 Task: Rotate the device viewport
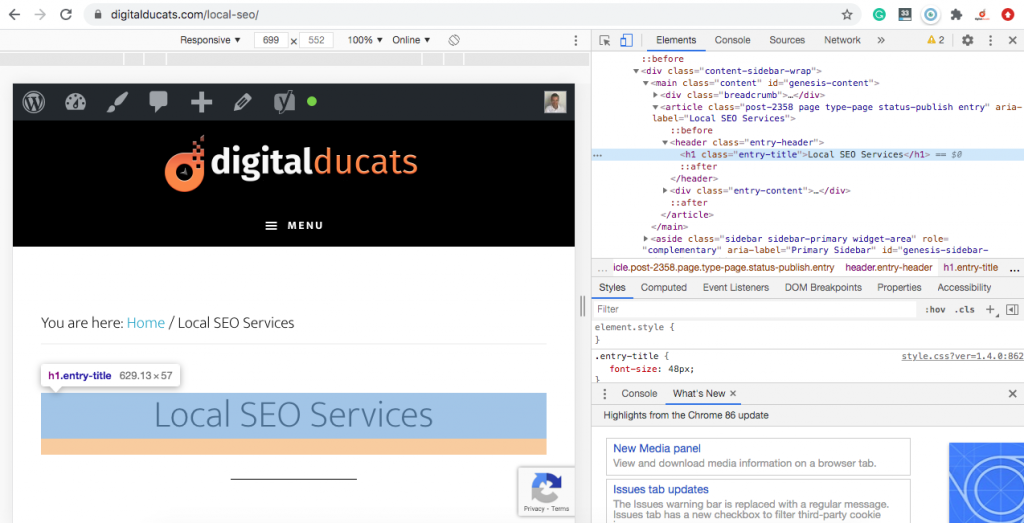[x=454, y=40]
